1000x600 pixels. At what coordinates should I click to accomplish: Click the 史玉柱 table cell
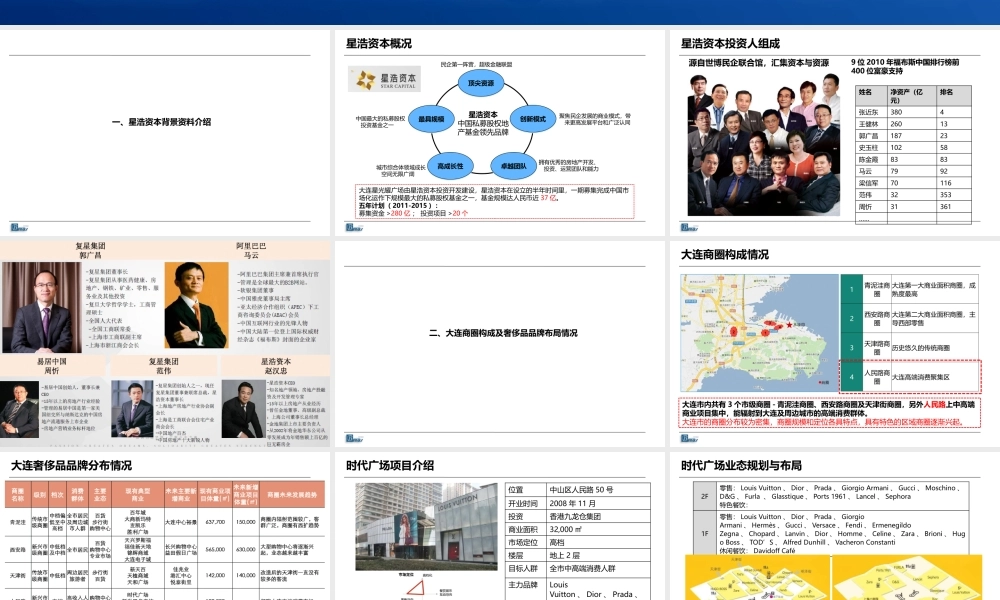click(x=871, y=147)
